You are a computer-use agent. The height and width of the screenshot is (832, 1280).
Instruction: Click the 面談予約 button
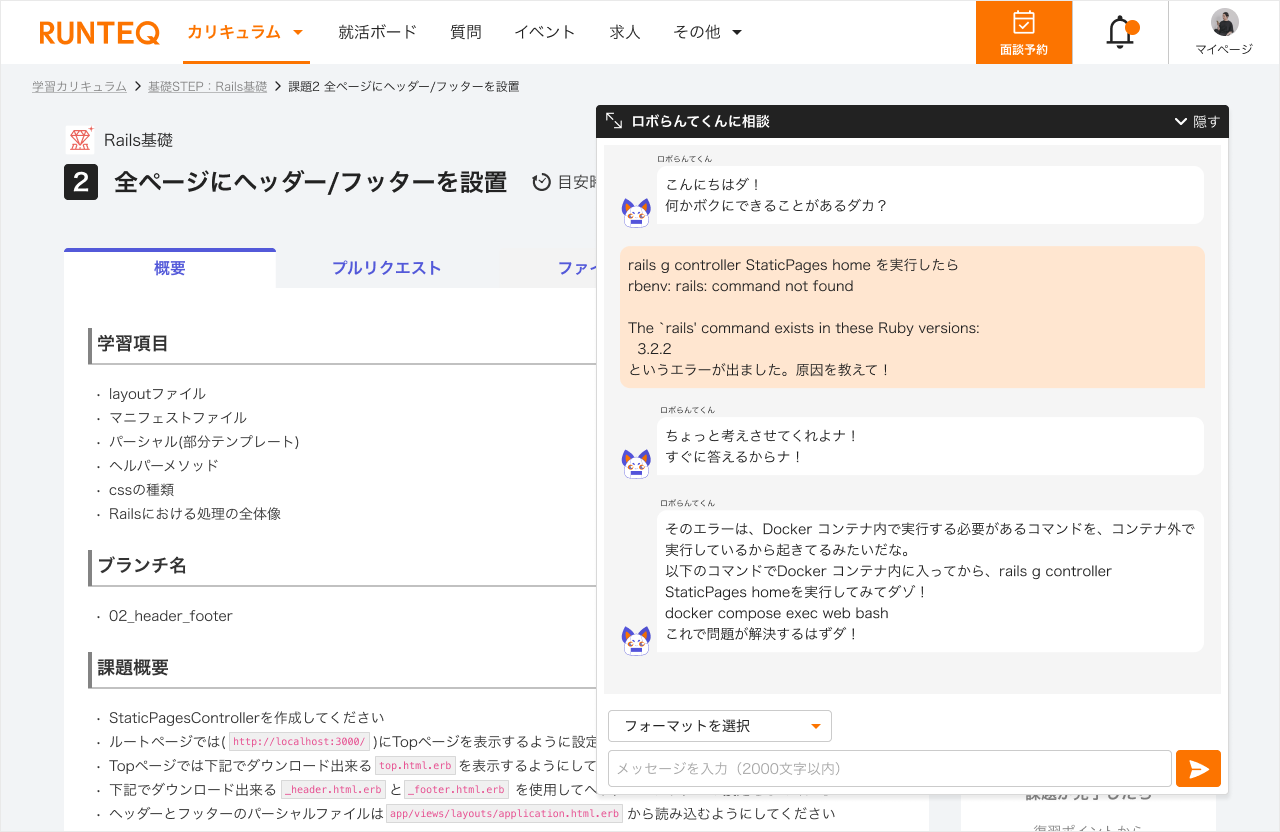click(x=1024, y=32)
